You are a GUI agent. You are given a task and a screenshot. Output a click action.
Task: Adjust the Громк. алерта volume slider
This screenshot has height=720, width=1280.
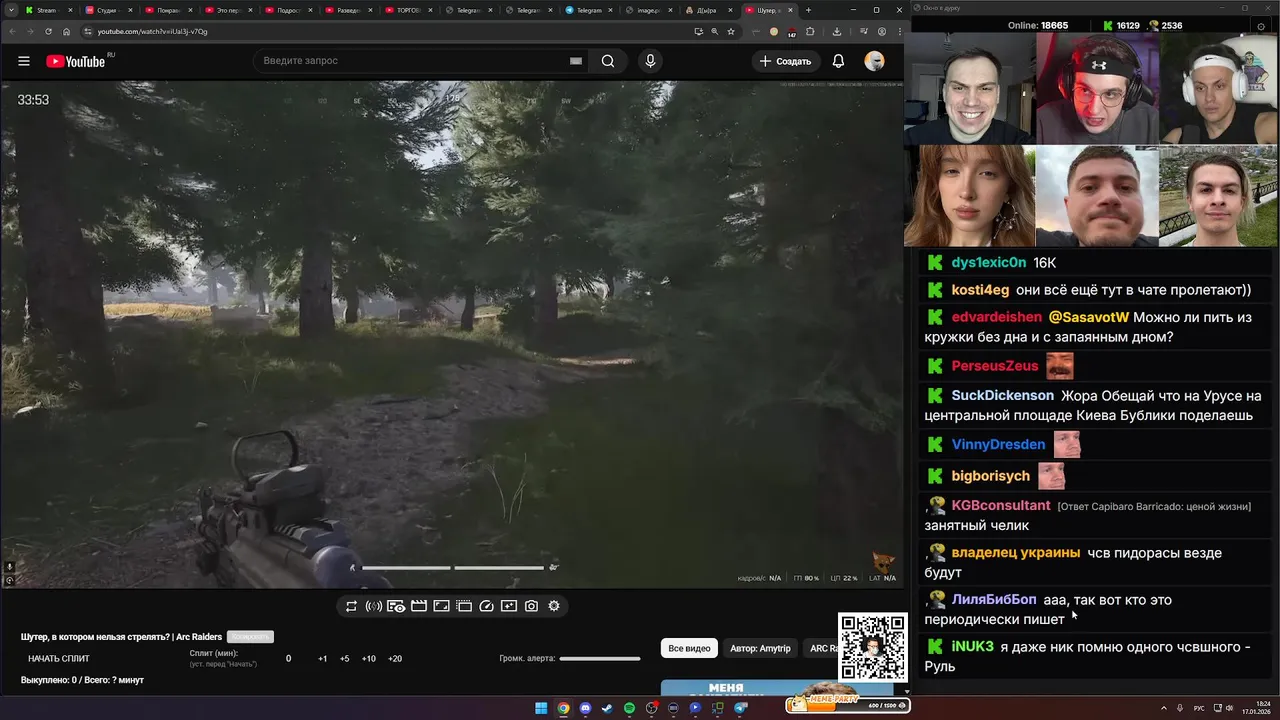[x=600, y=659]
